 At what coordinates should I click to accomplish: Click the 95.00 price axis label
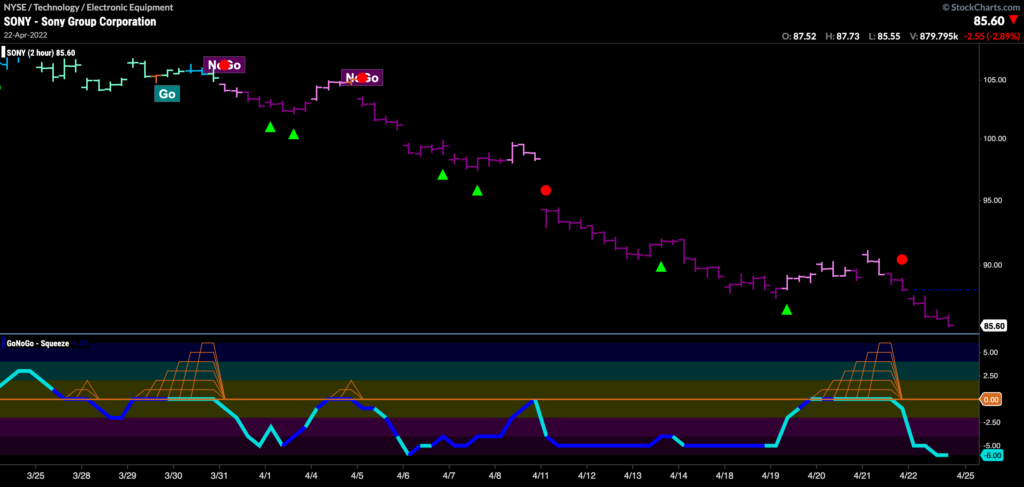(993, 201)
